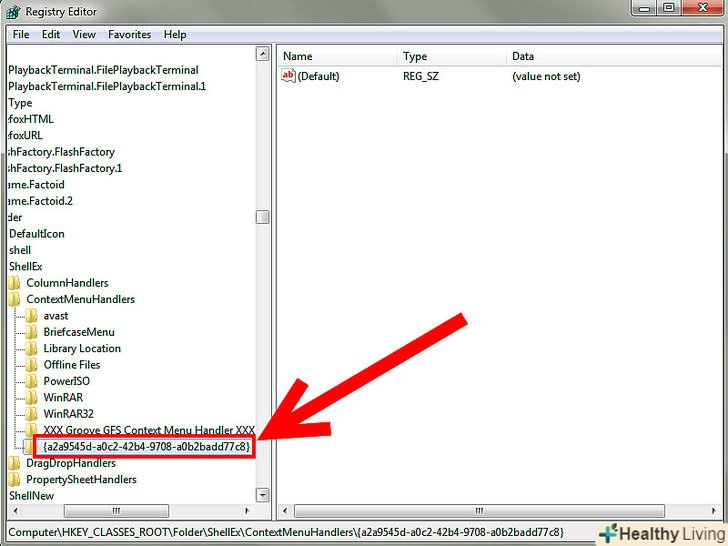Open the Help menu
728x546 pixels.
pyautogui.click(x=175, y=34)
